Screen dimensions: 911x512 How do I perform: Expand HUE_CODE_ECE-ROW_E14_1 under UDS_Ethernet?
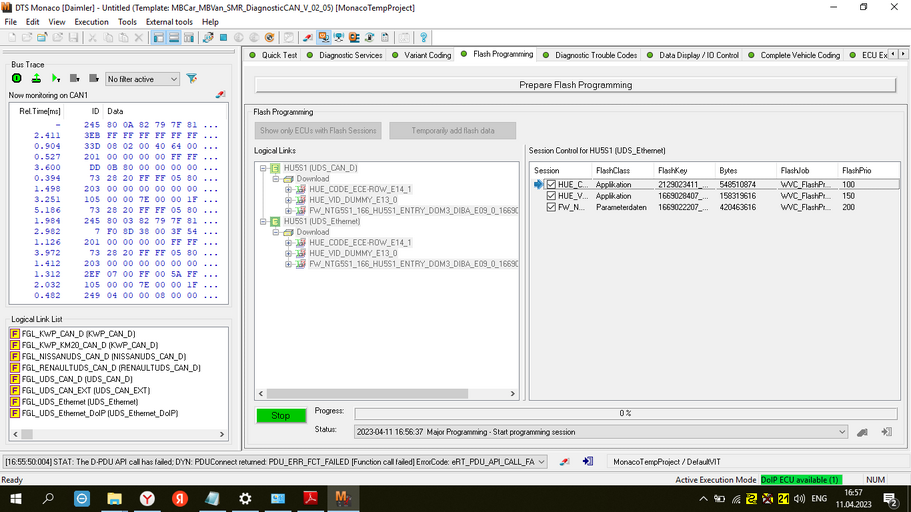[289, 243]
